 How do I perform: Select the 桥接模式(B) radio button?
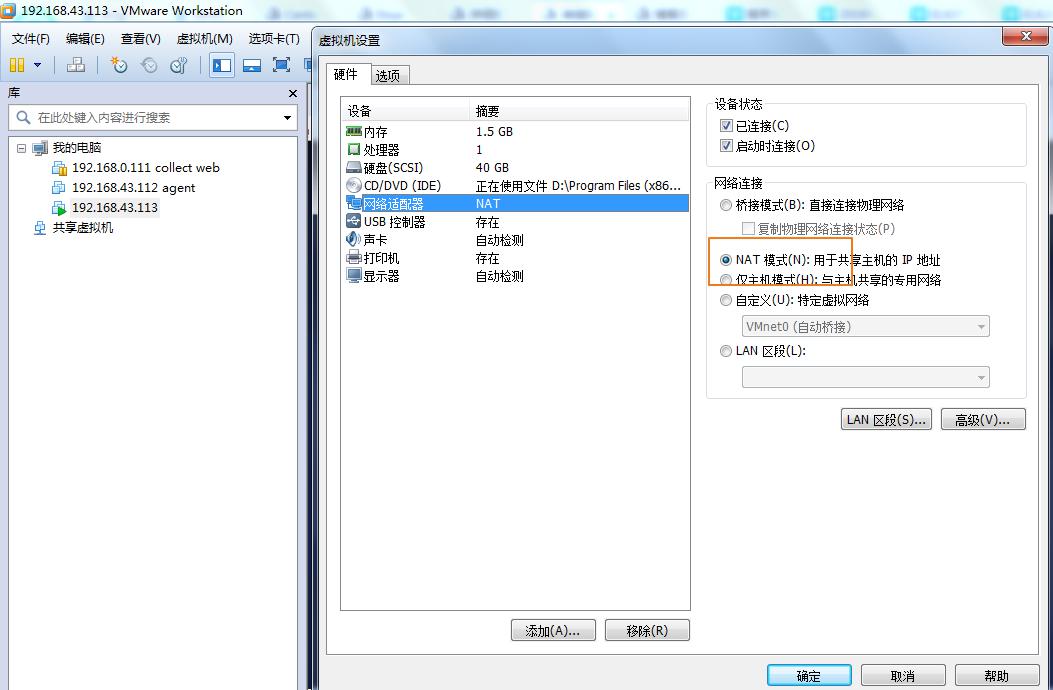coord(726,206)
